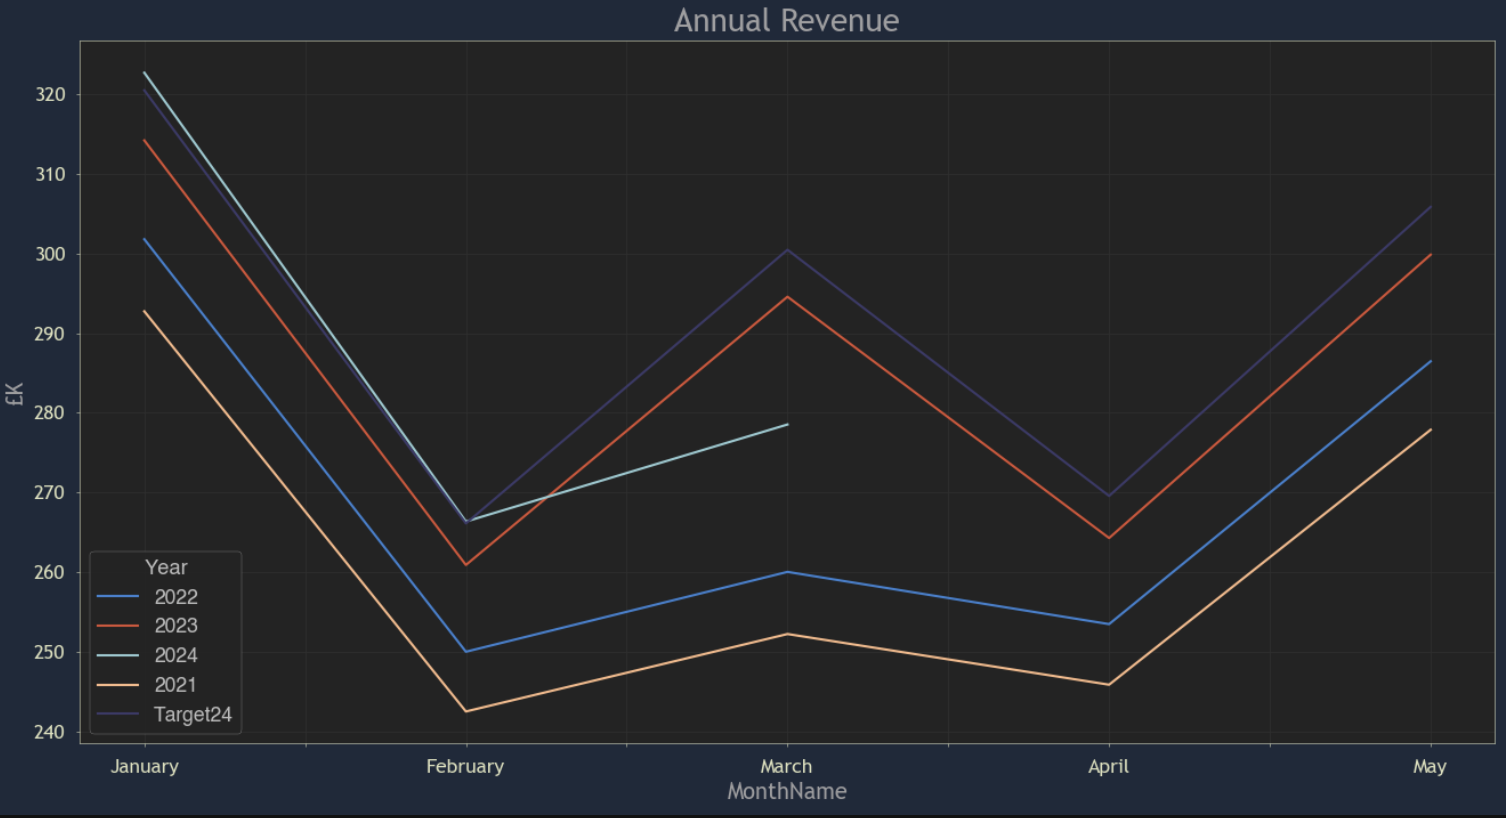Click the Target24 line endpoint at May
Image resolution: width=1506 pixels, height=818 pixels.
click(1430, 208)
